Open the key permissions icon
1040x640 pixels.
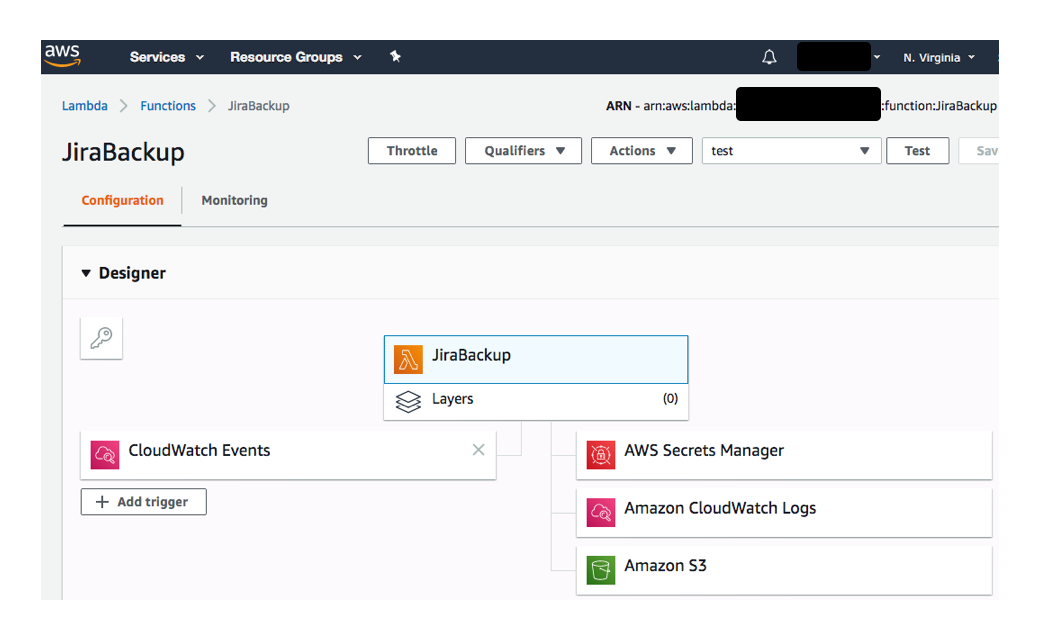tap(101, 338)
